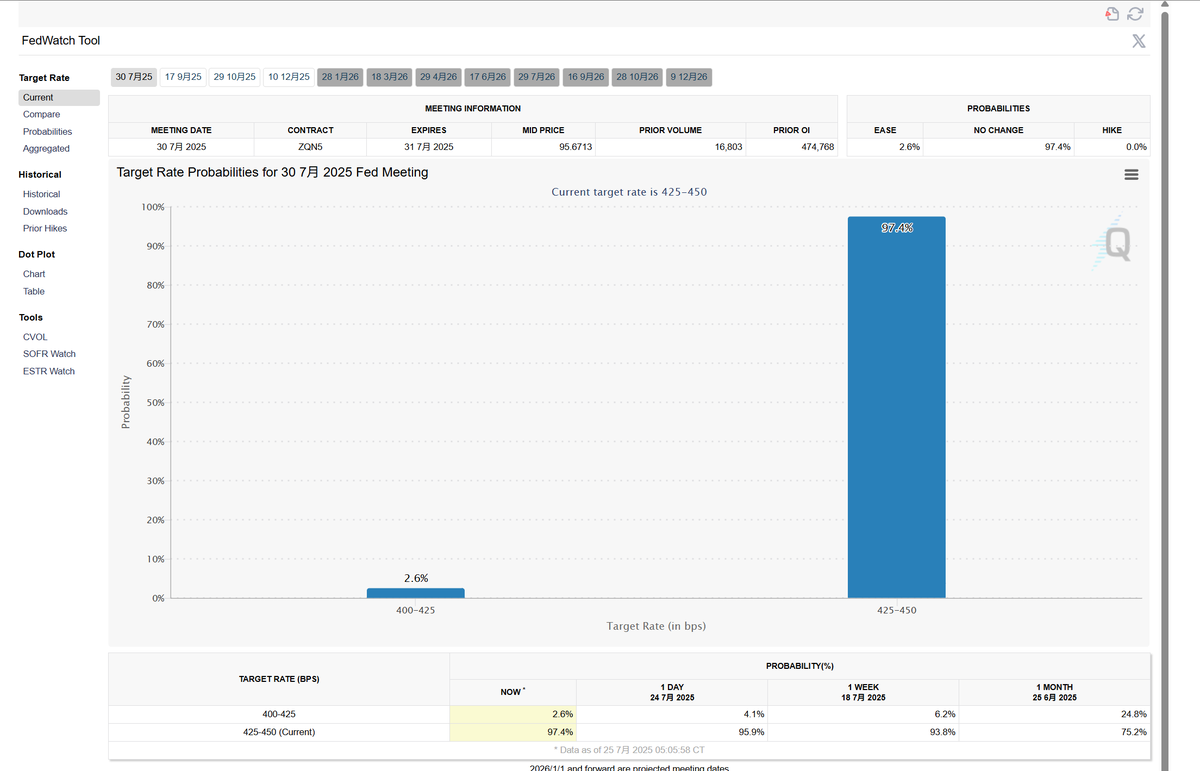Select the 17 6月26 meeting tab
Screen dimensions: 1200x771
pos(488,77)
